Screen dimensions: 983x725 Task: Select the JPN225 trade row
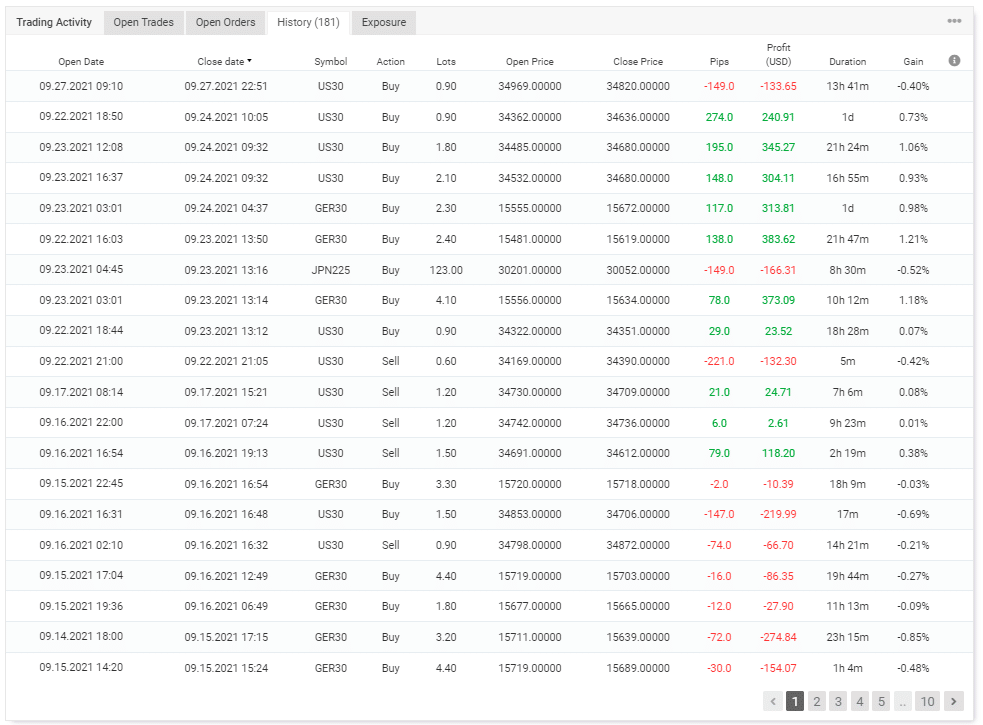click(x=330, y=270)
